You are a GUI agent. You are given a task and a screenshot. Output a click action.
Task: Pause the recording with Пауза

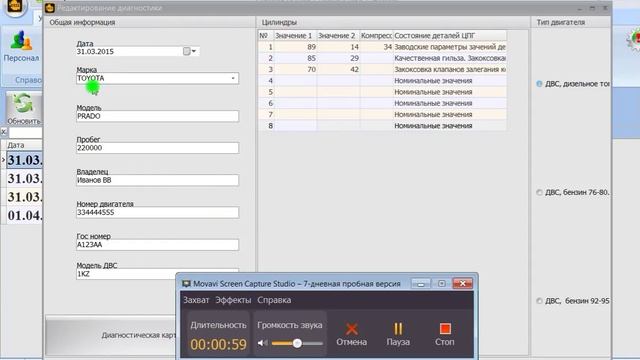click(x=398, y=334)
